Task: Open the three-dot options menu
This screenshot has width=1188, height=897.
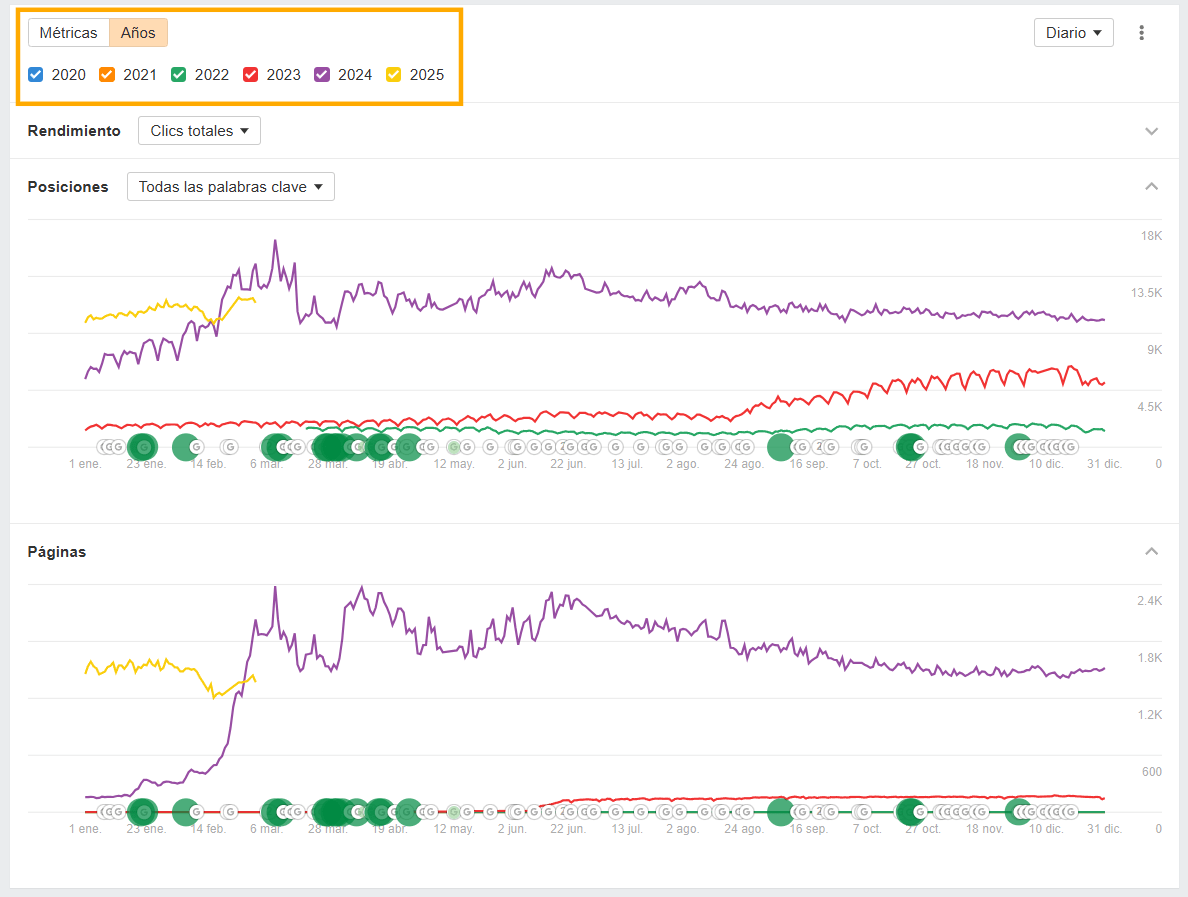Action: (x=1142, y=33)
